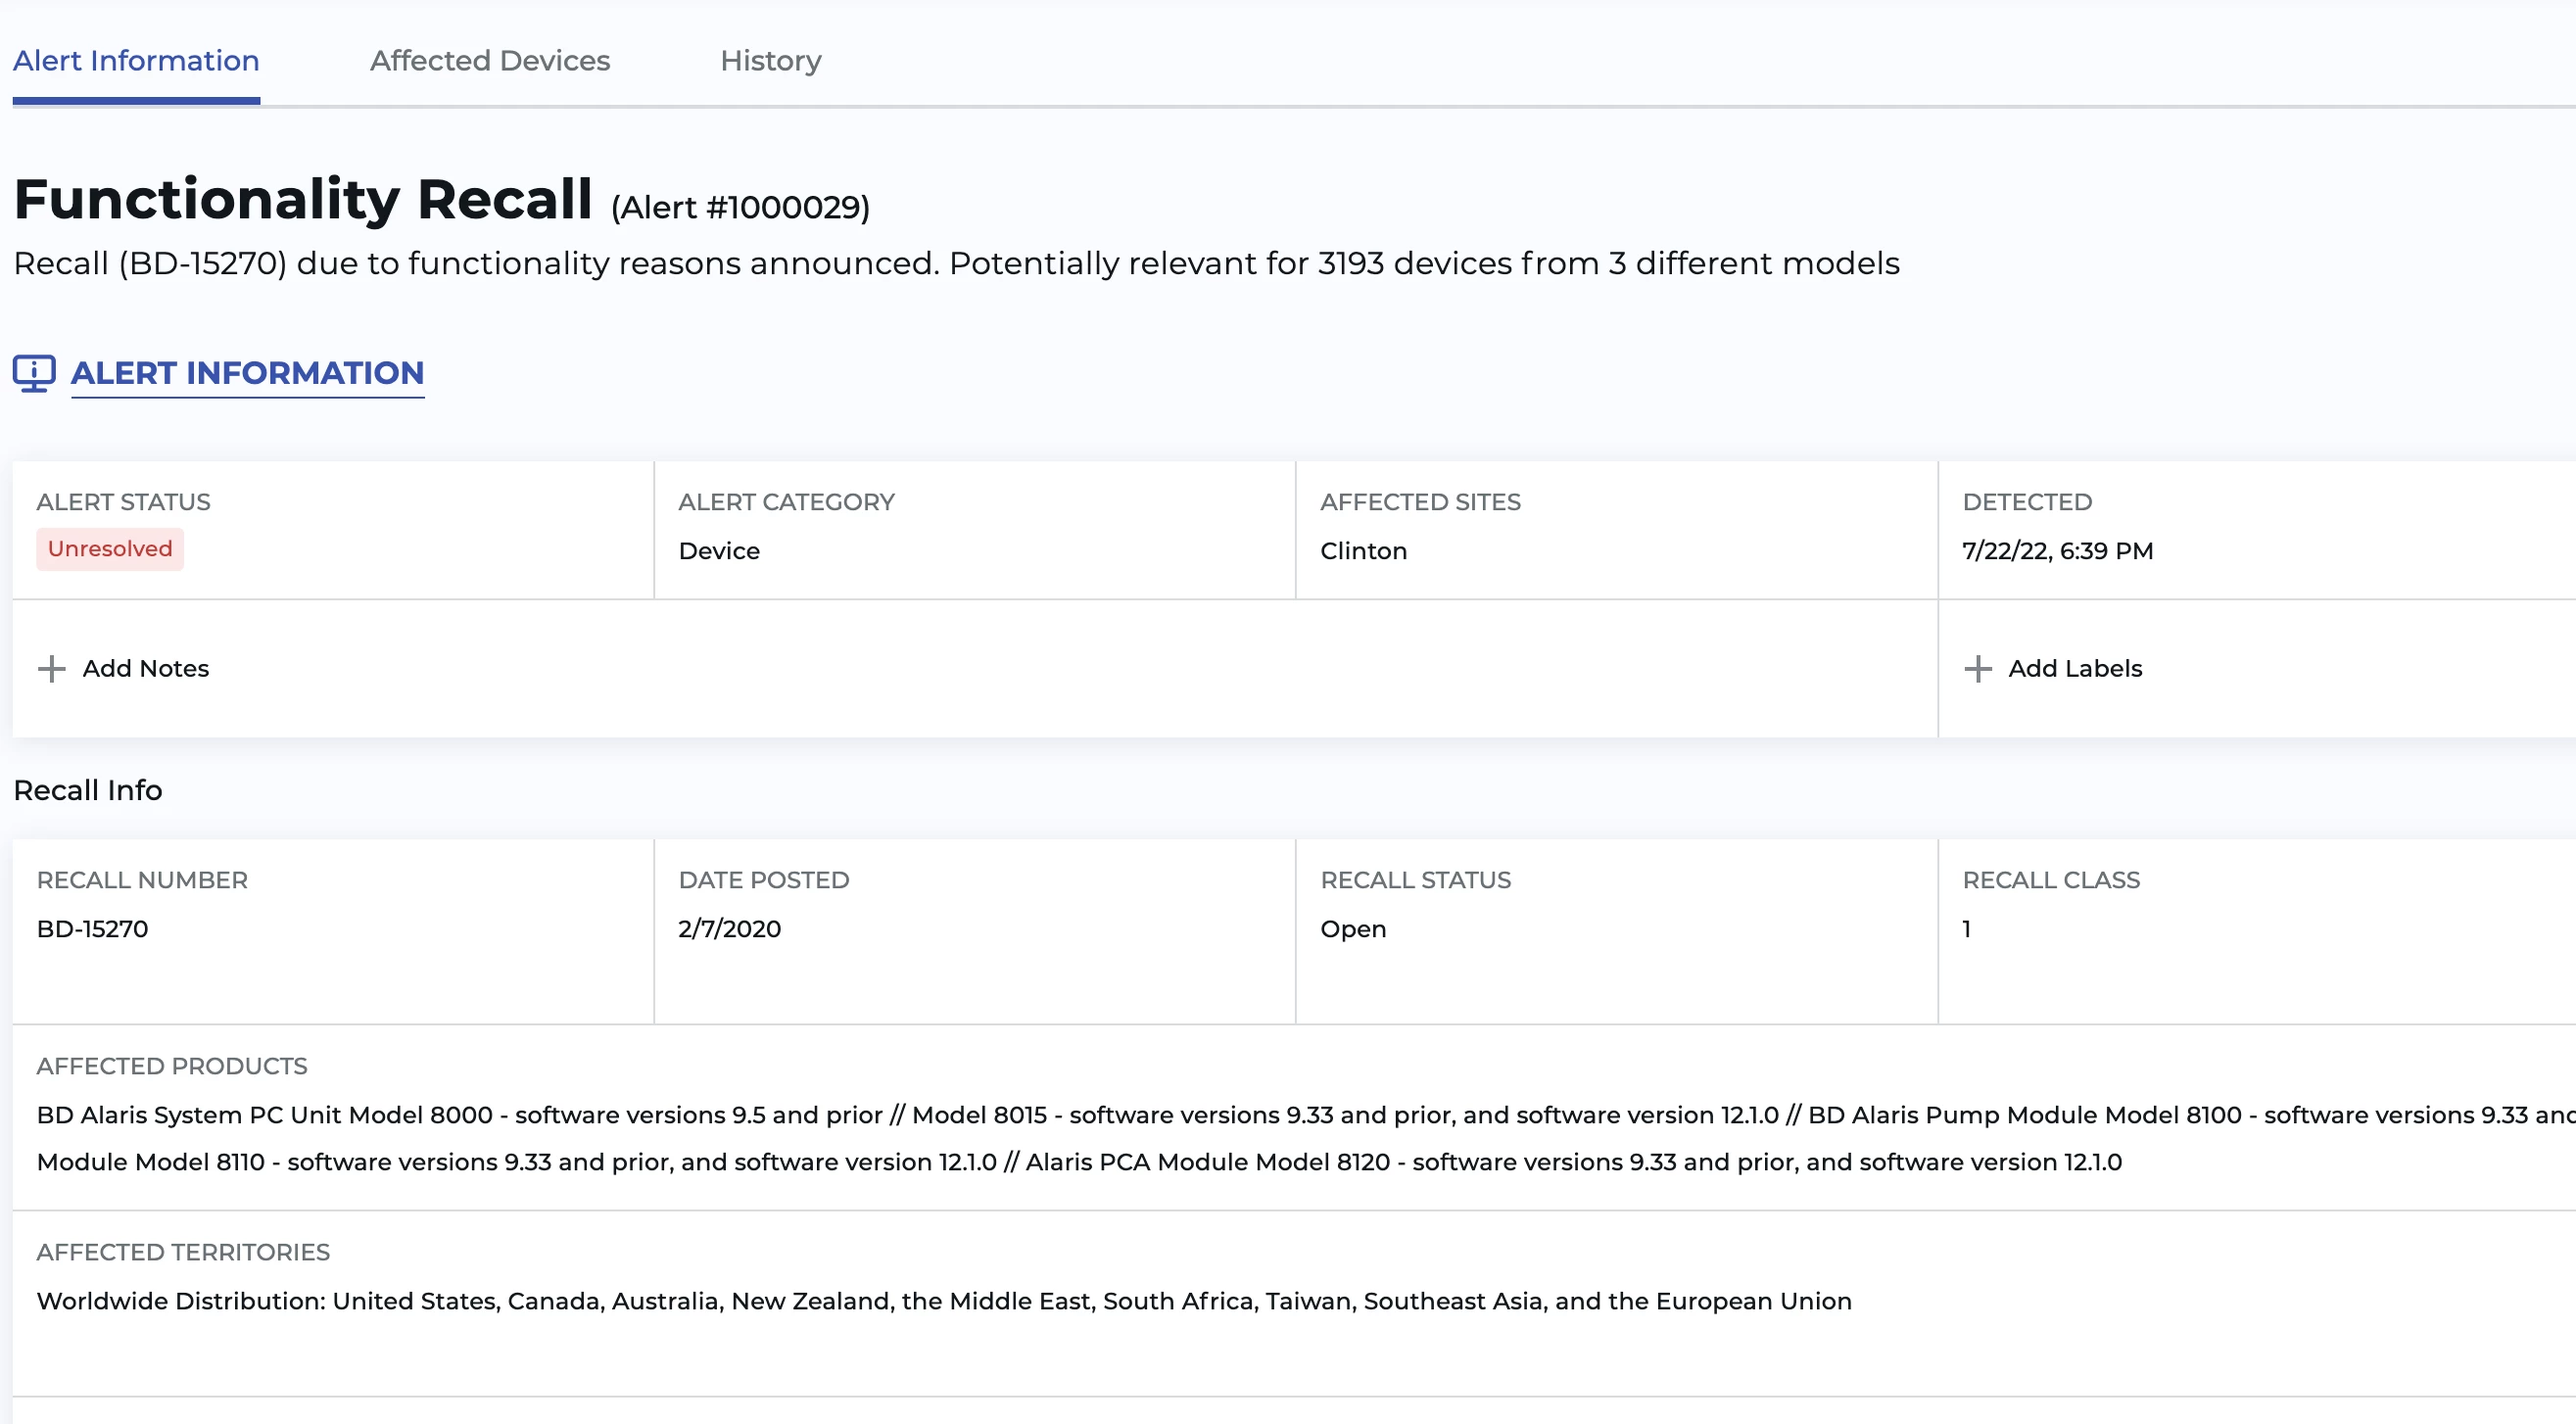Screen dimensions: 2576x1424
Task: Click the affected site Clinton
Action: [x=1363, y=551]
